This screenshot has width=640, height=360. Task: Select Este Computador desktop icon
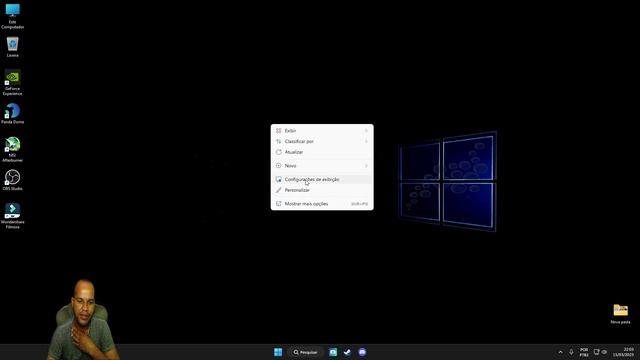(x=13, y=16)
